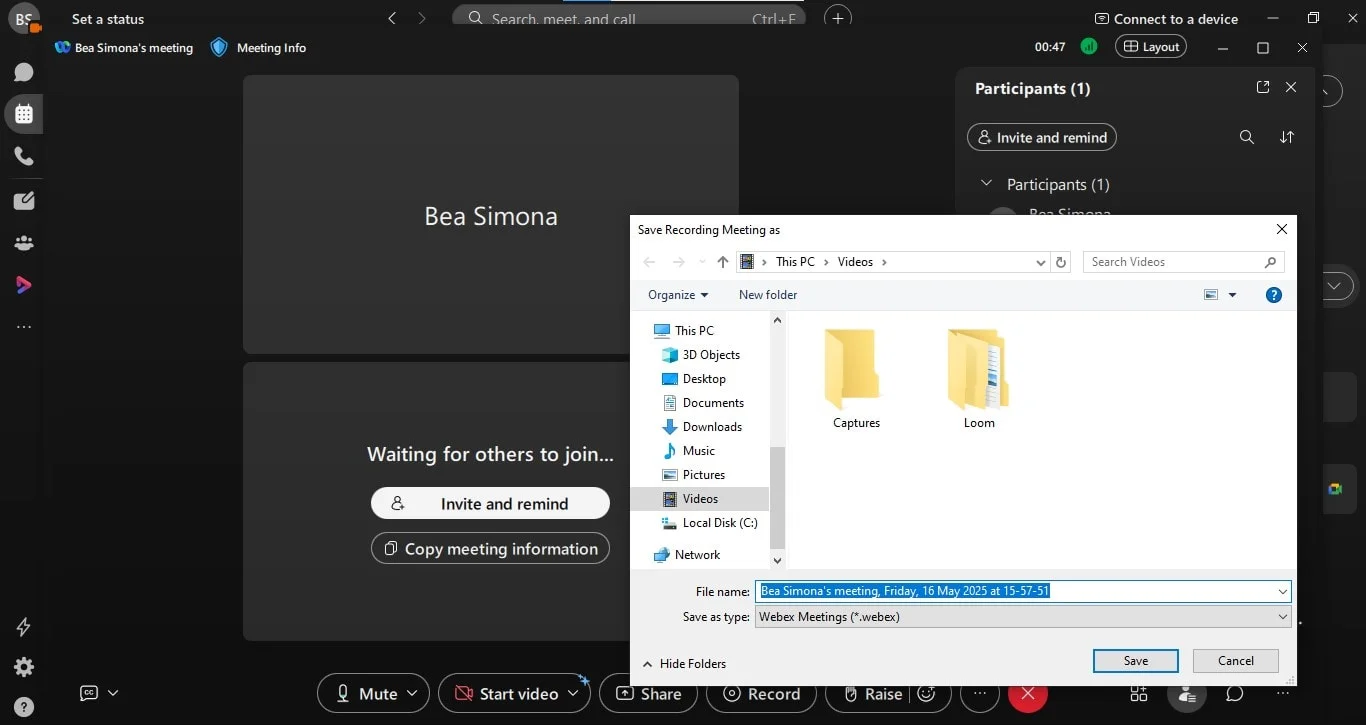Open the Teams icon in the sidebar
The height and width of the screenshot is (725, 1366).
[24, 243]
